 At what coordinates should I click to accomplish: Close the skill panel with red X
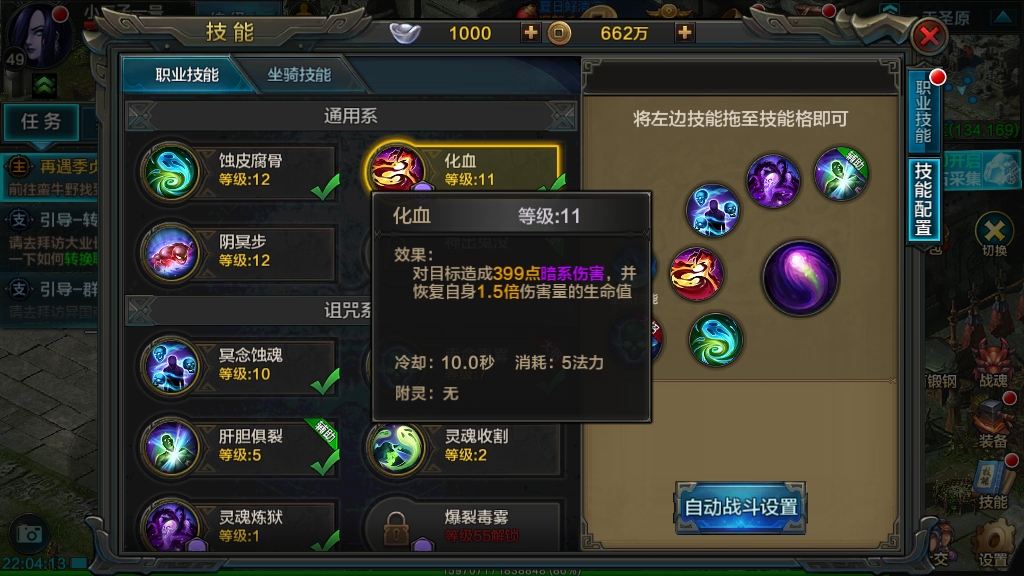click(929, 36)
